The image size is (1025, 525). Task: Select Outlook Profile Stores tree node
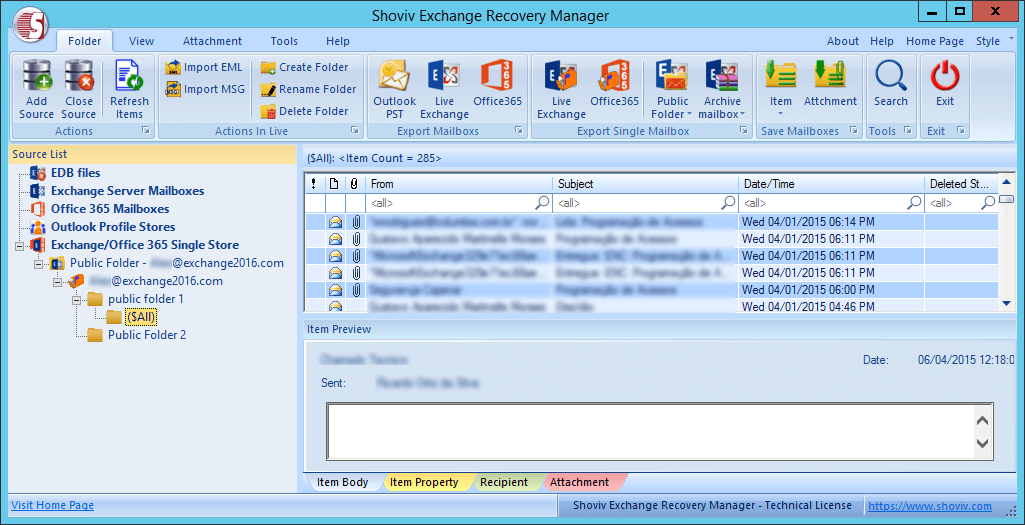[x=113, y=227]
